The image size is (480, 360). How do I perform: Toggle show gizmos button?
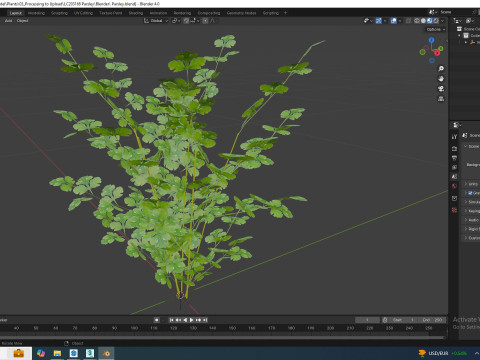coord(379,21)
